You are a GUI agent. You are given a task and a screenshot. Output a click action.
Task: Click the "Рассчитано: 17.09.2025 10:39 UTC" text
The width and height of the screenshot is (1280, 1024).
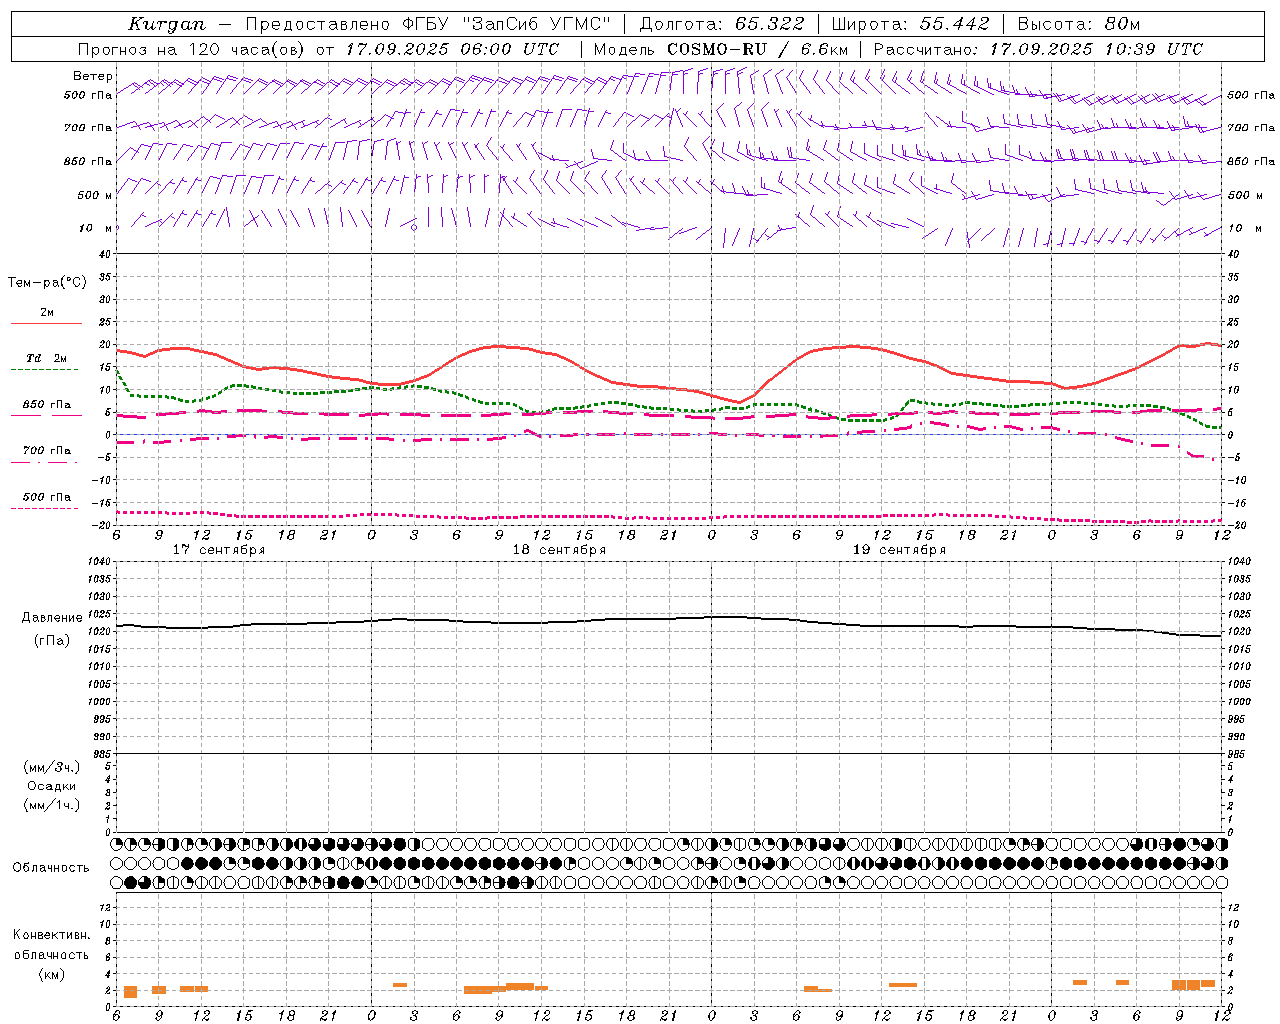1037,49
